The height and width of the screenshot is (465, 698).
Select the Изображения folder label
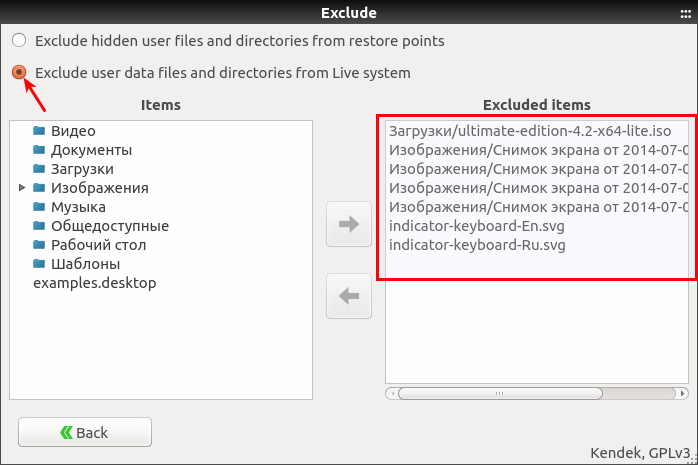[100, 188]
